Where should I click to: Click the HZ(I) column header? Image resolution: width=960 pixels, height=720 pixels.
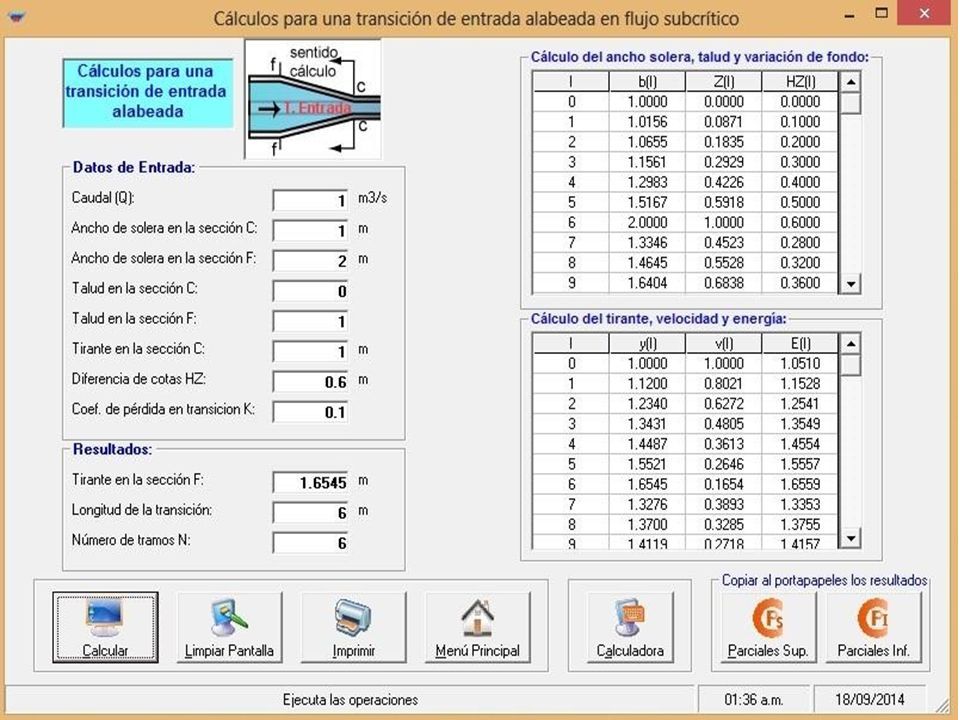(800, 81)
